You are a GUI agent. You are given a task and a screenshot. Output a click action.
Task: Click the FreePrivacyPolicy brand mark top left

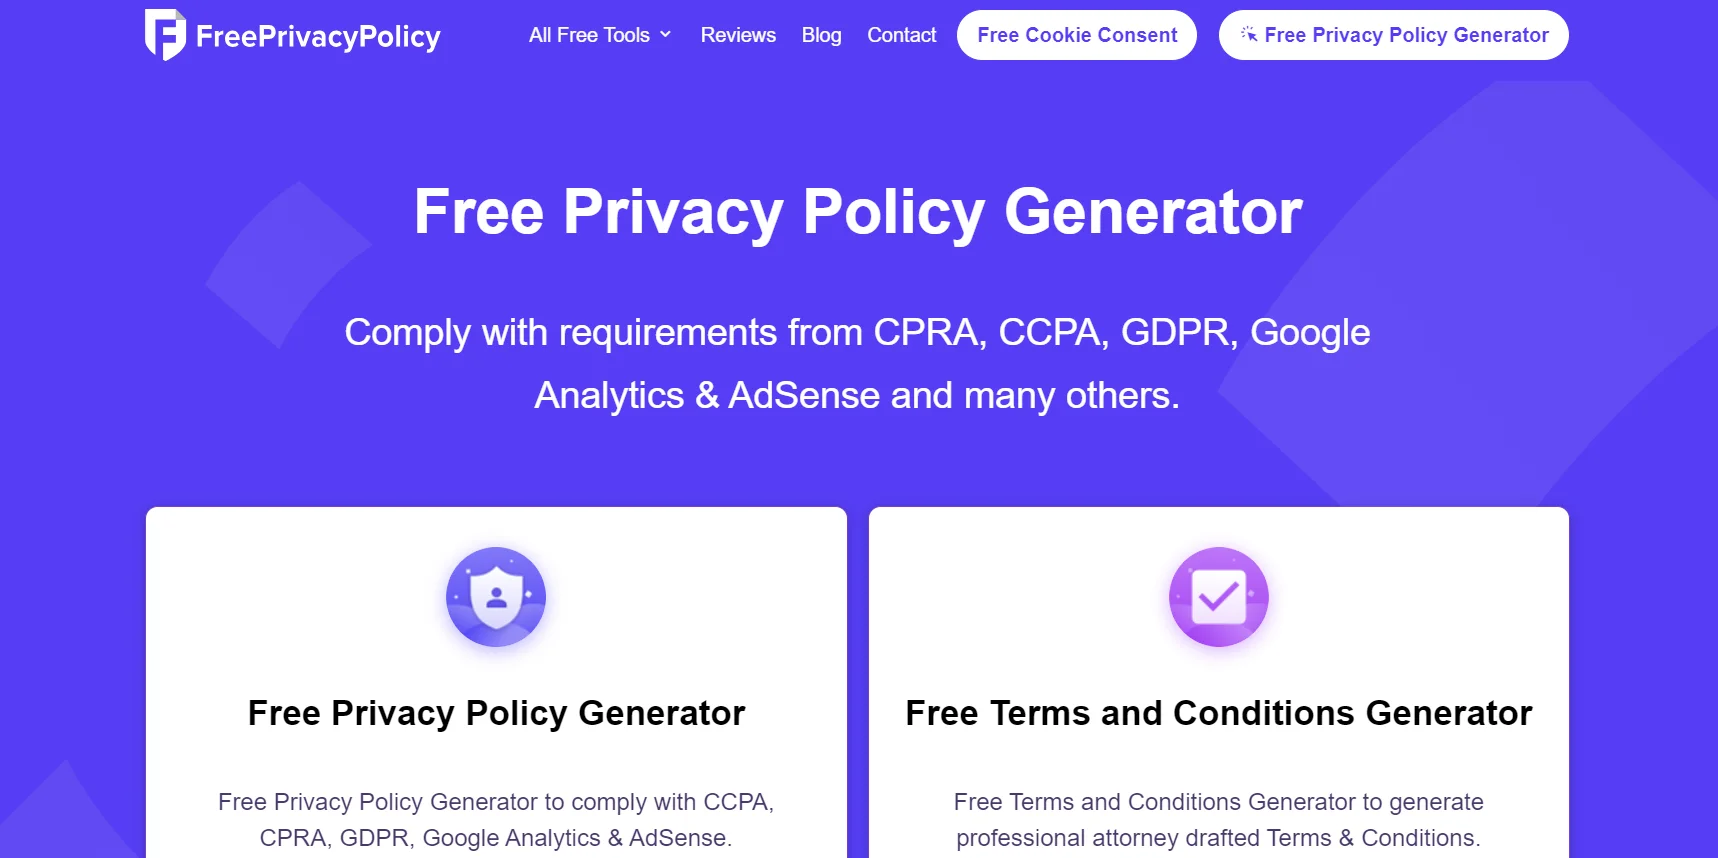166,34
